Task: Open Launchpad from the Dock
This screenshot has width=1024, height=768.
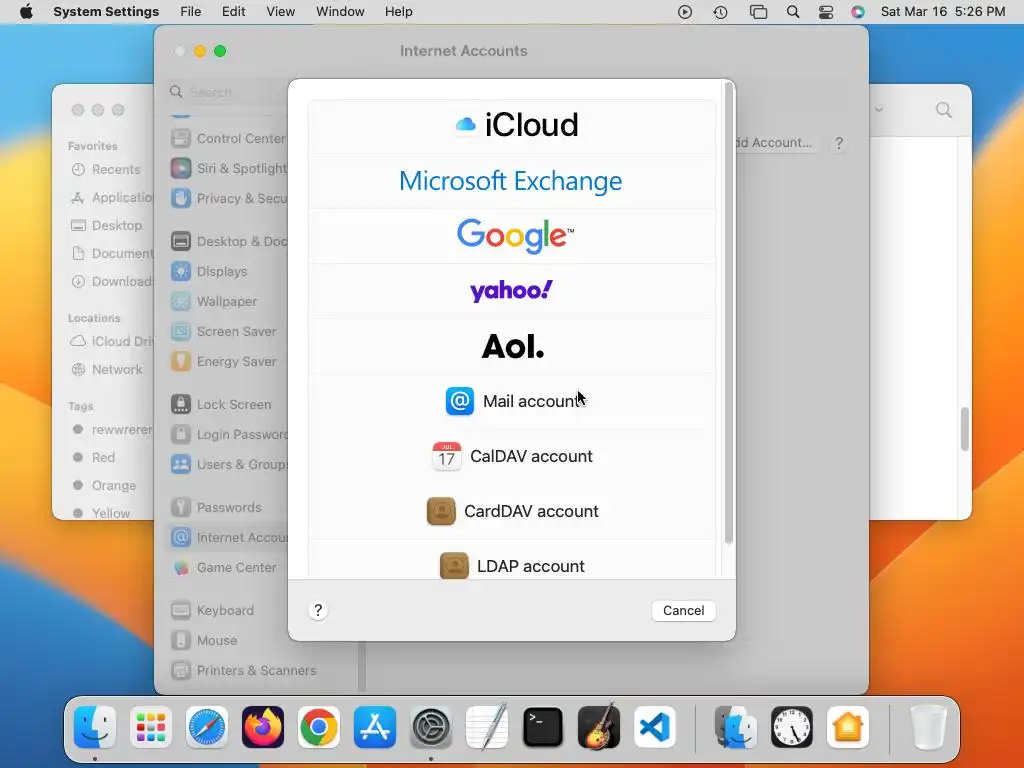Action: point(151,727)
